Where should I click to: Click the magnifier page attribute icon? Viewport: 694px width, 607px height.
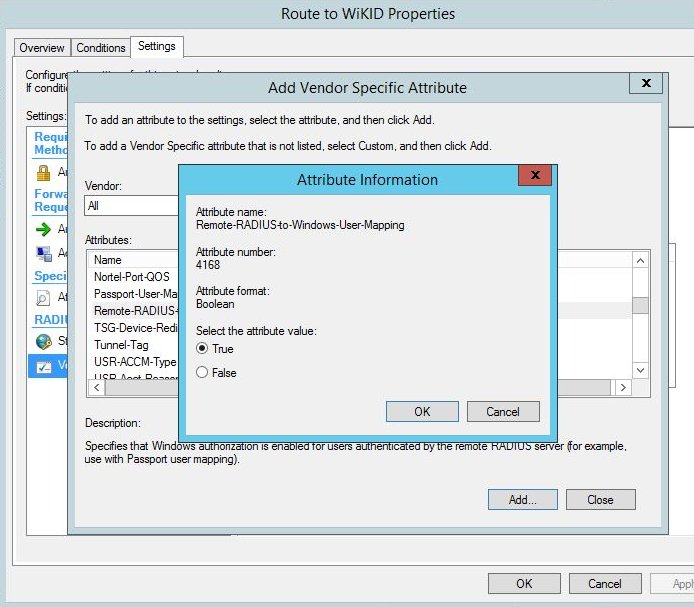[43, 297]
